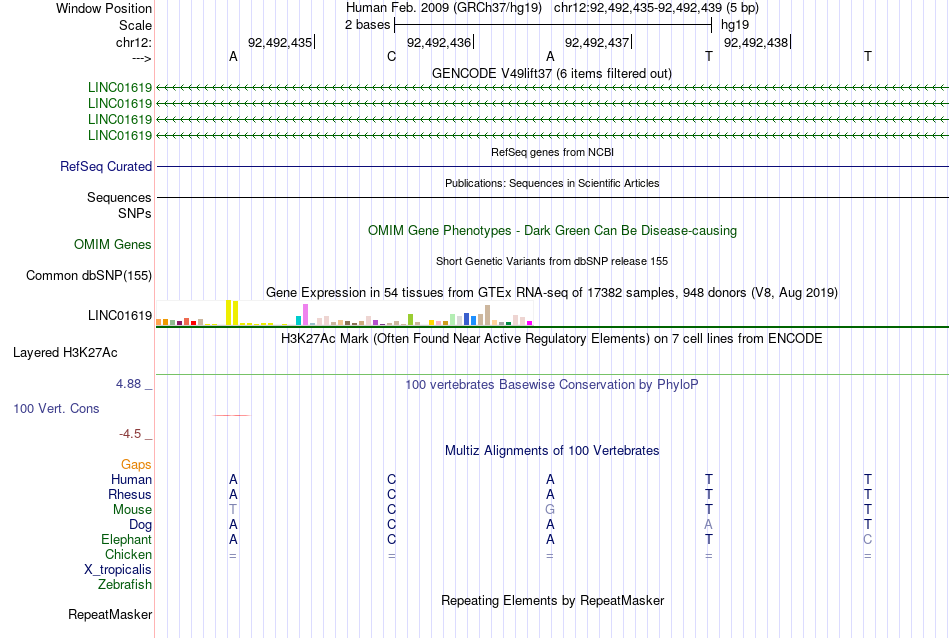Click the Window Position label
Image resolution: width=950 pixels, height=638 pixels.
click(x=104, y=8)
